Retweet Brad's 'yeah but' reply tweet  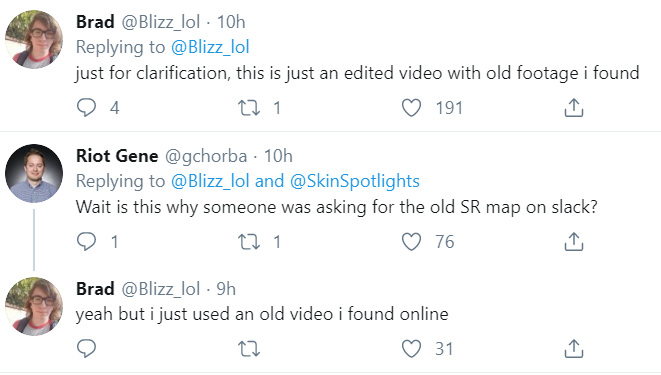[249, 349]
